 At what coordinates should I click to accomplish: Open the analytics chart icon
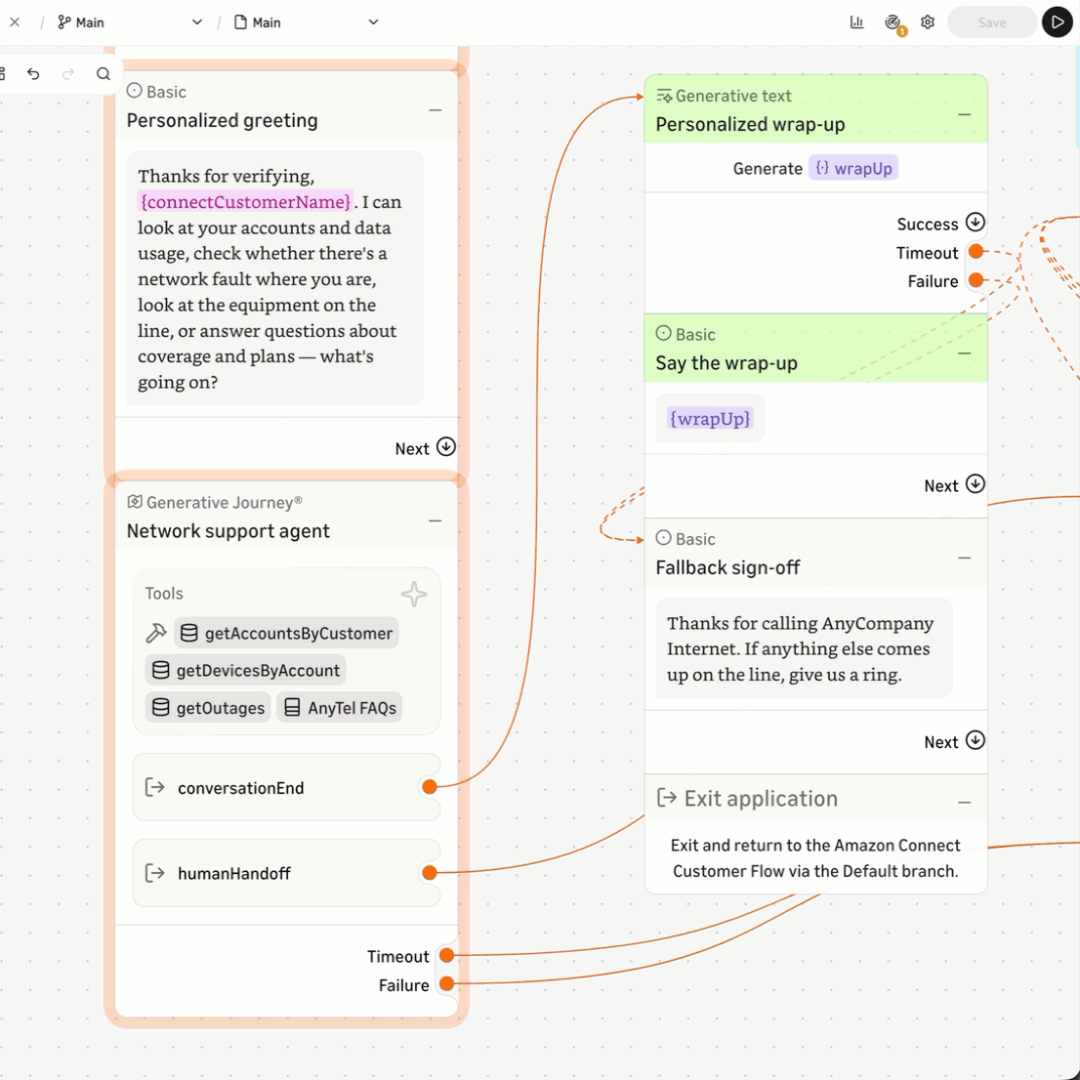[x=857, y=22]
